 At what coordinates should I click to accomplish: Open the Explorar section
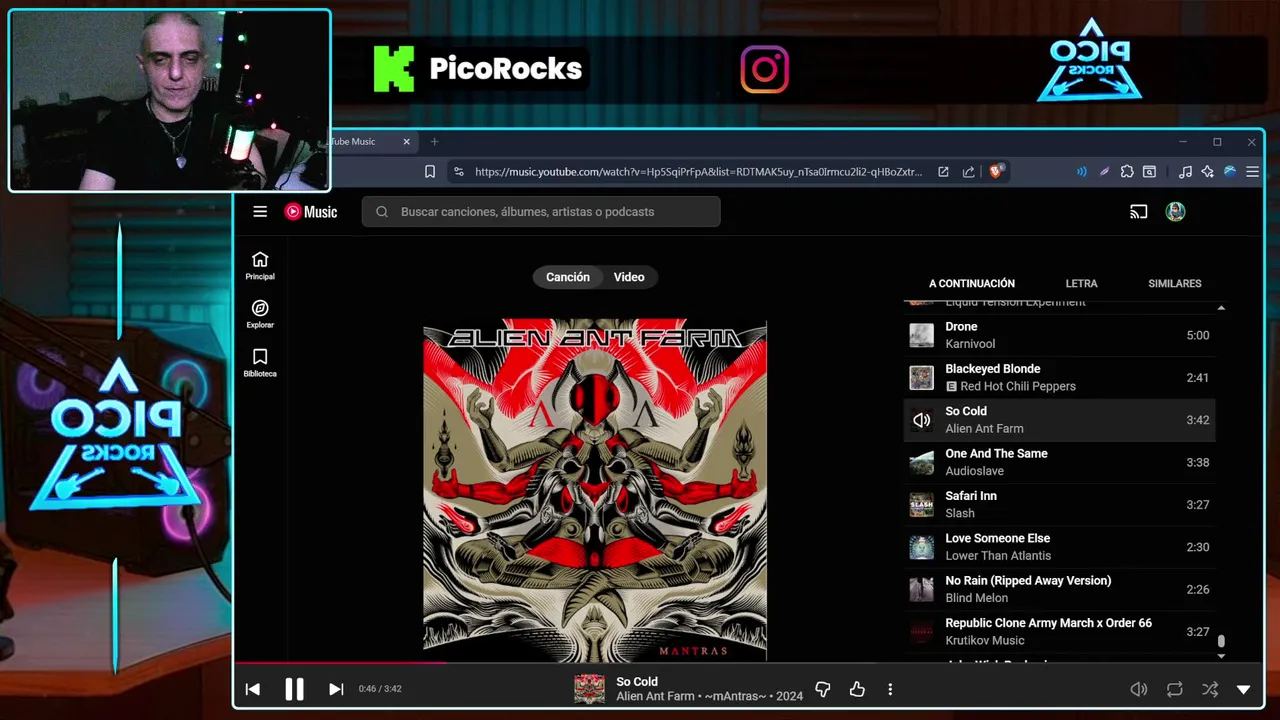pos(260,314)
